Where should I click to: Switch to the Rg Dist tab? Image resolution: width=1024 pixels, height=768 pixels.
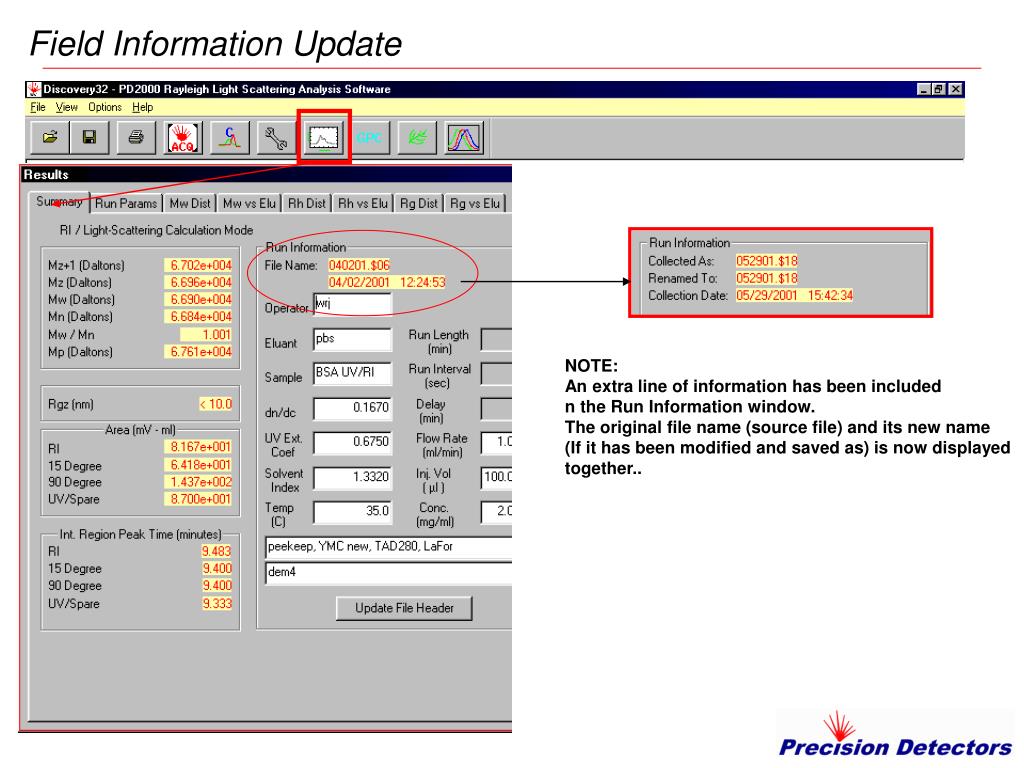tap(419, 204)
